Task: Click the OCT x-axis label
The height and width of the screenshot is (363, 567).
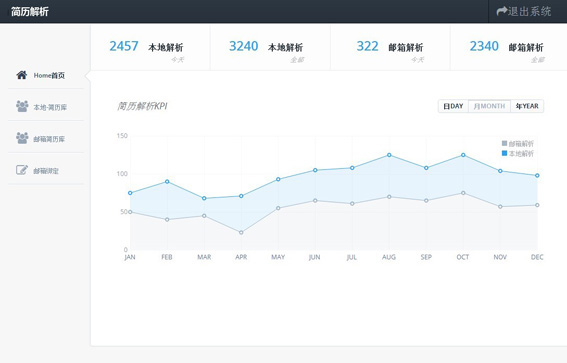Action: [463, 257]
